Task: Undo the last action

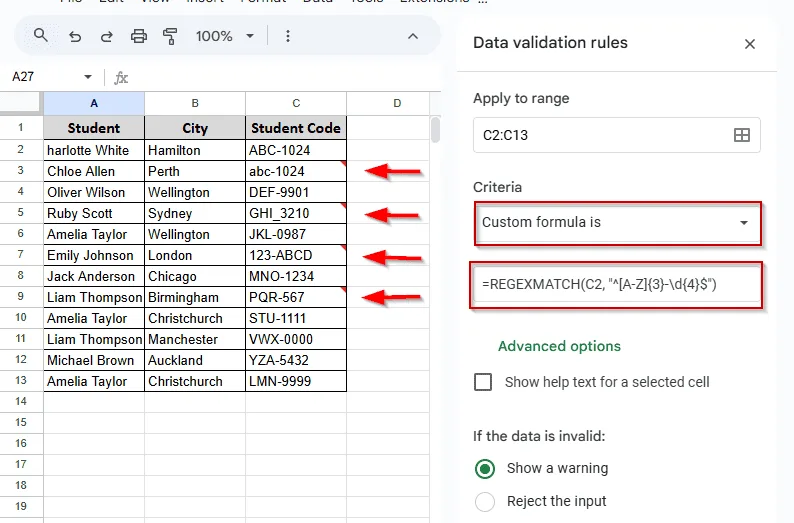Action: 75,36
